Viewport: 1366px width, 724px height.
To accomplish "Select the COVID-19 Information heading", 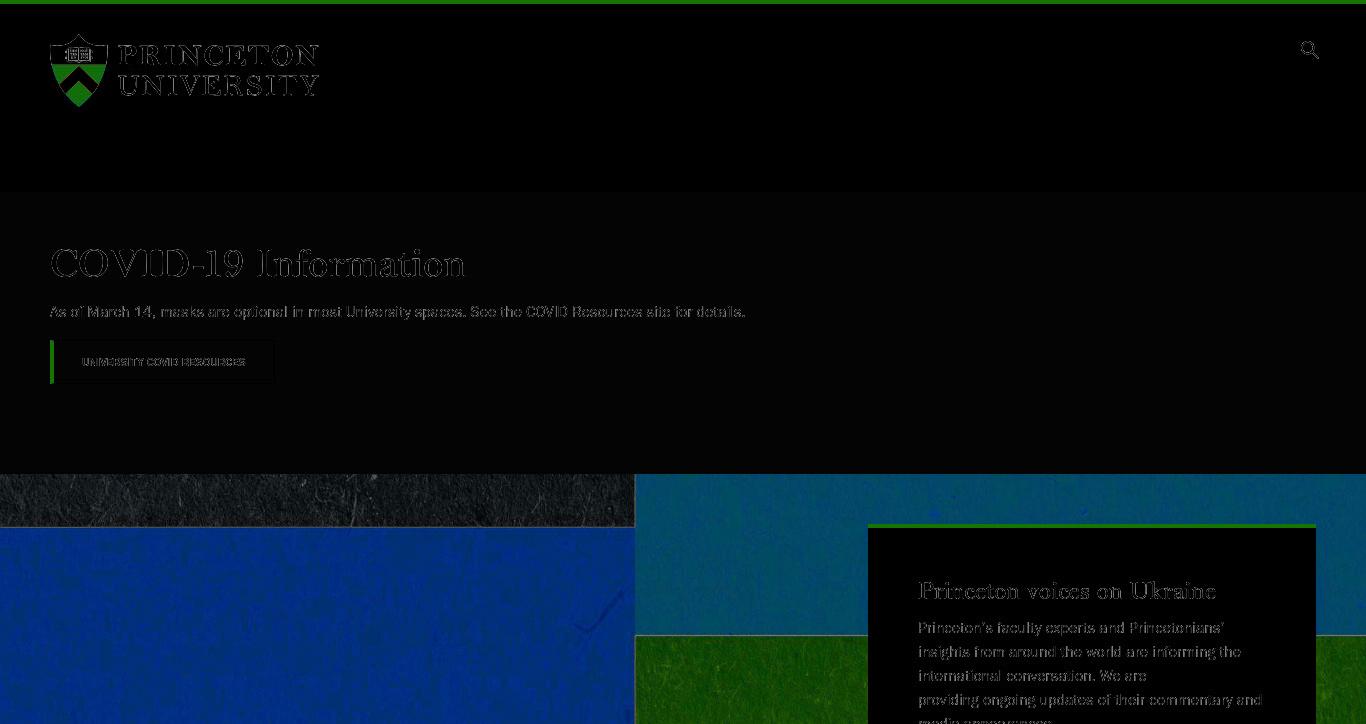I will [257, 264].
